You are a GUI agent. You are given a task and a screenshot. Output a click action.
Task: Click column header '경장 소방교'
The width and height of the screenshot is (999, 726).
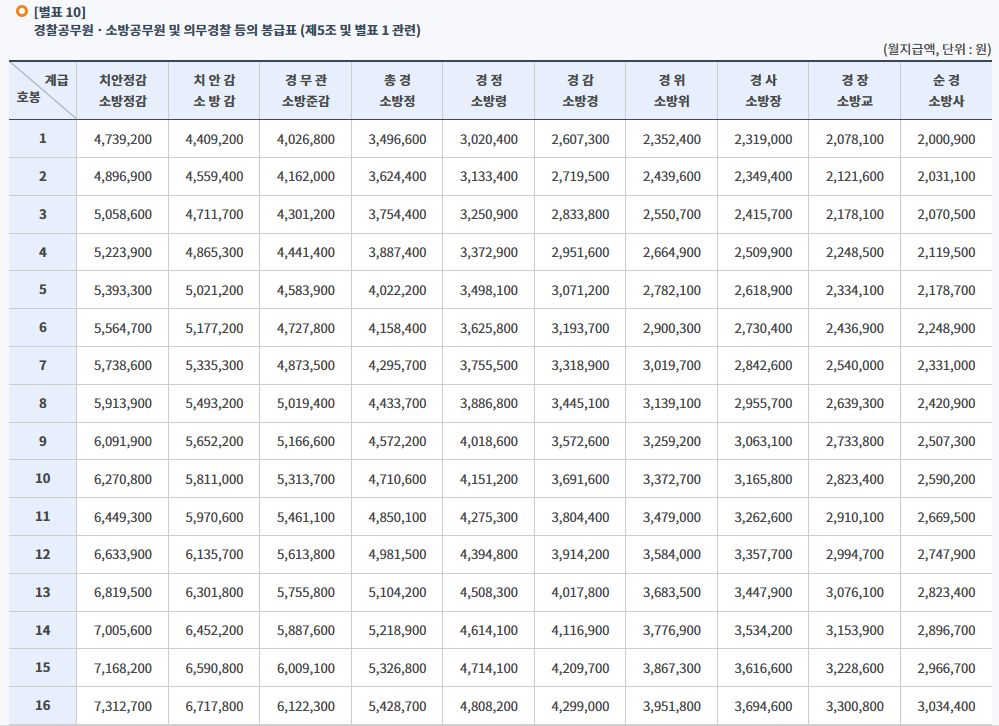tap(854, 90)
